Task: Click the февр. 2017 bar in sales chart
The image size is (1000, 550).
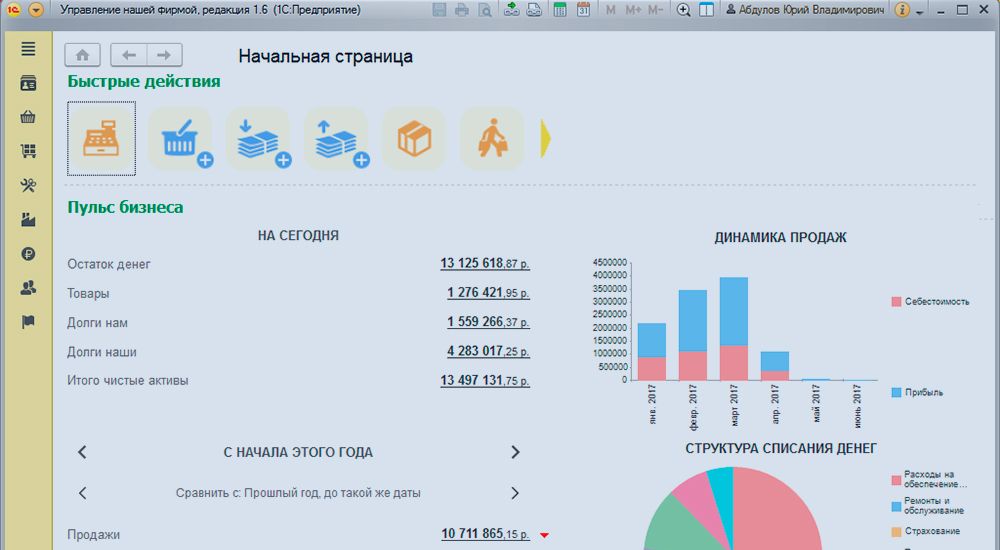Action: [693, 335]
